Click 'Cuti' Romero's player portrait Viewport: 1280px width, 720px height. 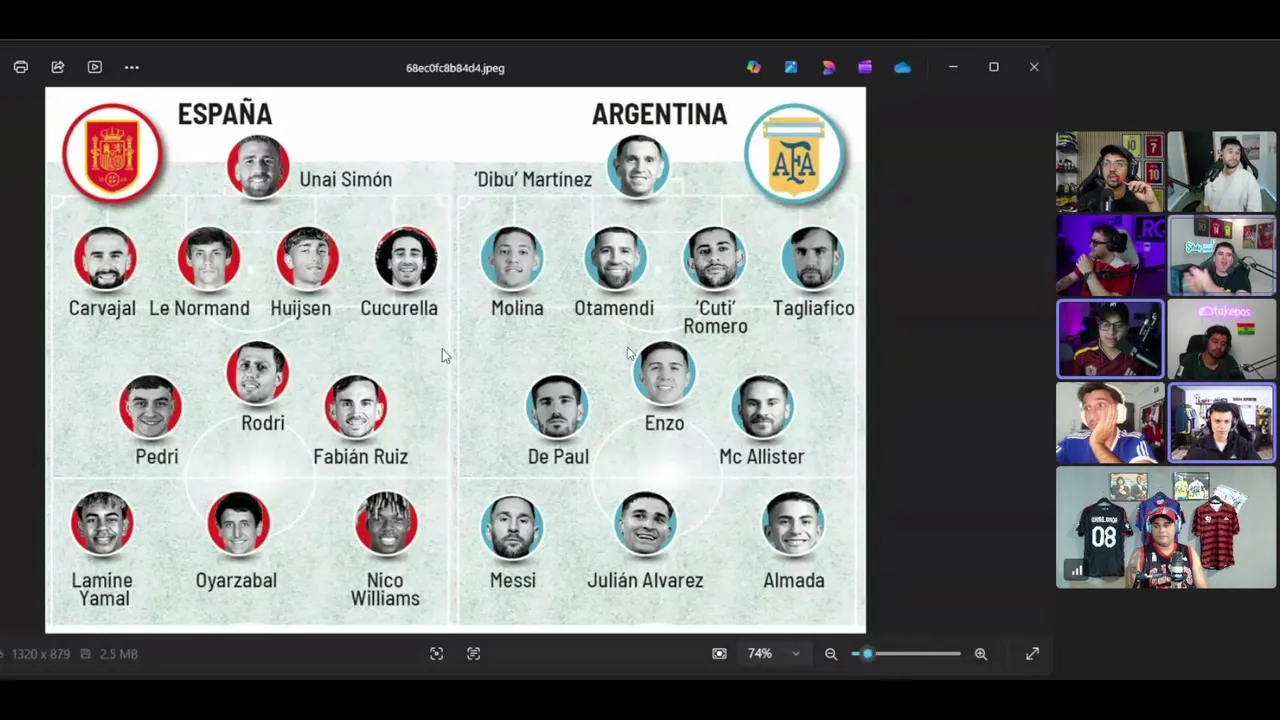coord(715,258)
